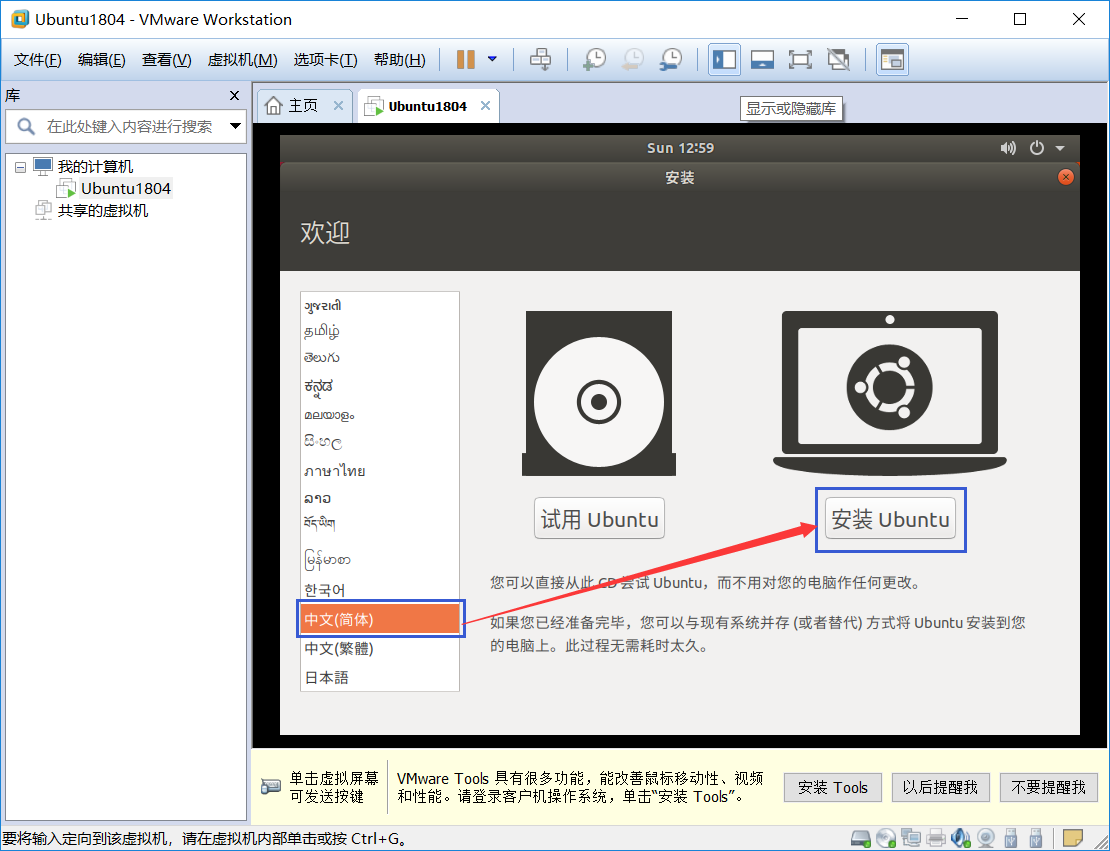1110x851 pixels.
Task: Switch to the Ubuntu1804 tab
Action: pyautogui.click(x=427, y=106)
